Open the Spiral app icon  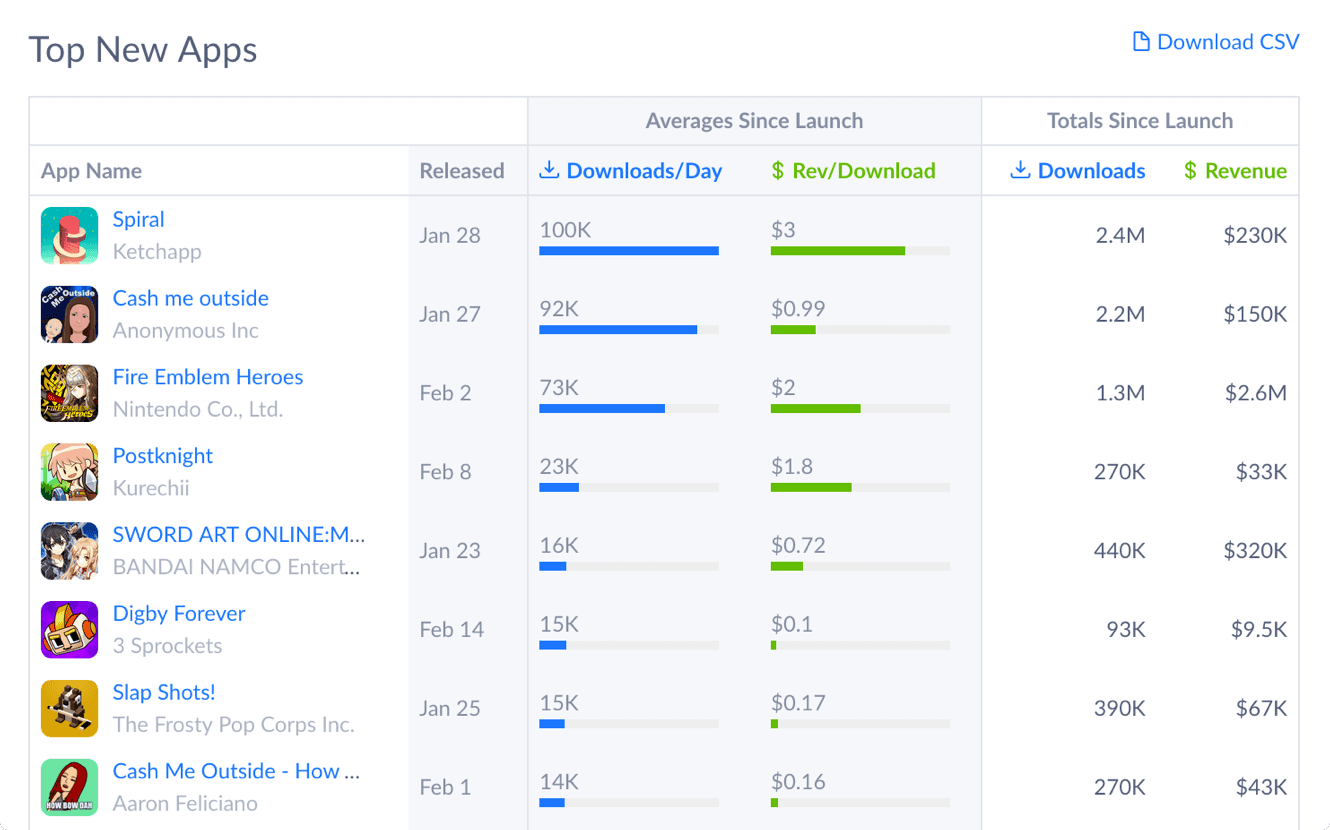click(69, 235)
